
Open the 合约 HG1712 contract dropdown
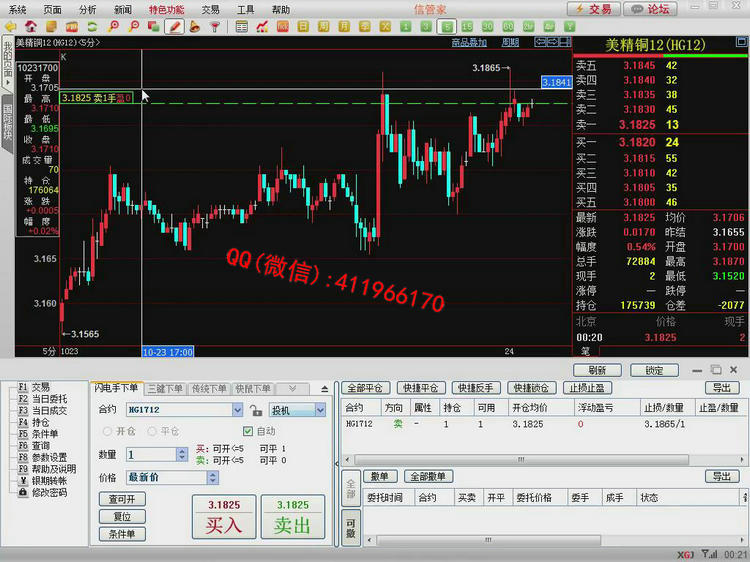[237, 410]
